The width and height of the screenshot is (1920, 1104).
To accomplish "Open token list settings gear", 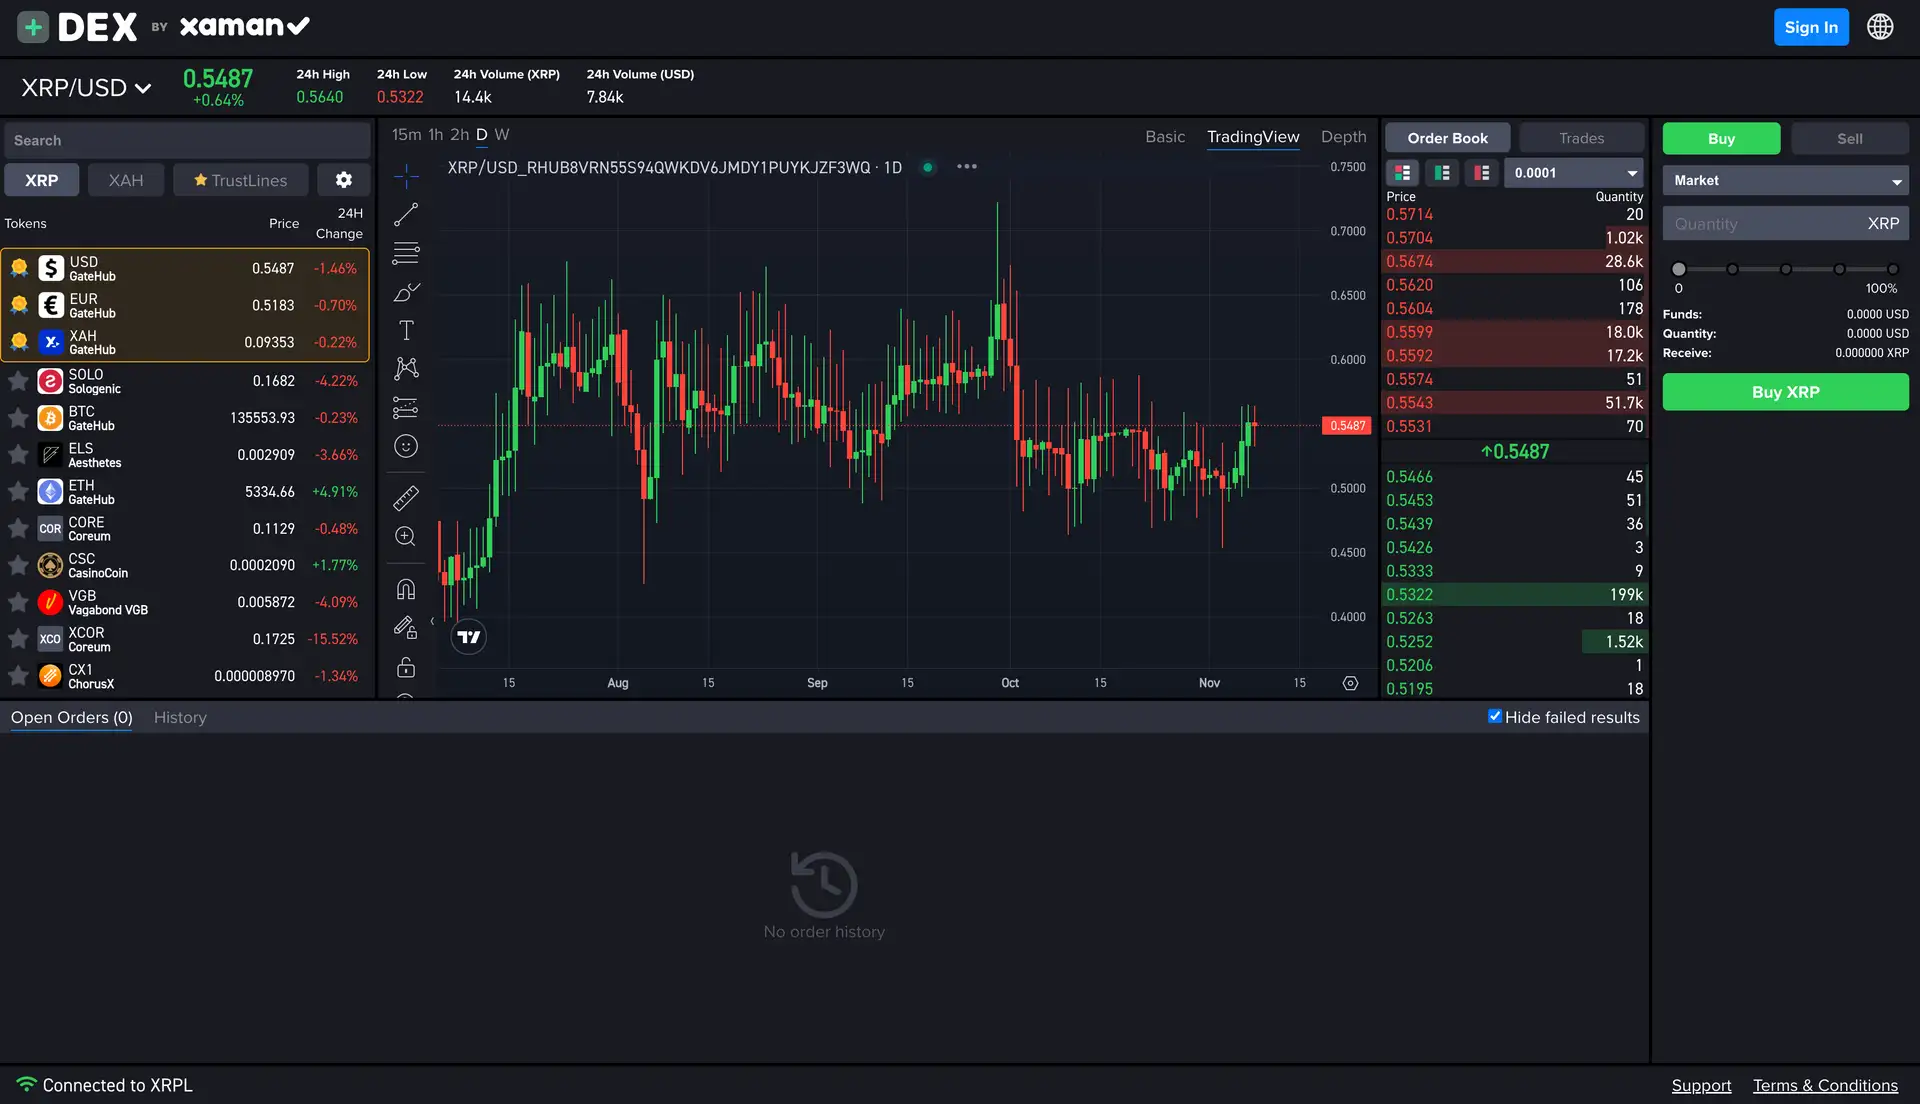I will tap(343, 180).
